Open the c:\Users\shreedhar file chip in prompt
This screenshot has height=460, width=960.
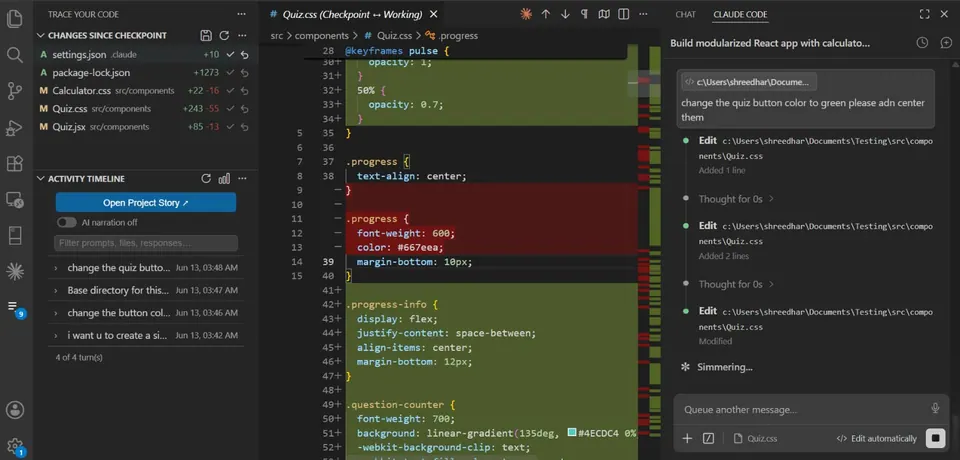click(747, 81)
